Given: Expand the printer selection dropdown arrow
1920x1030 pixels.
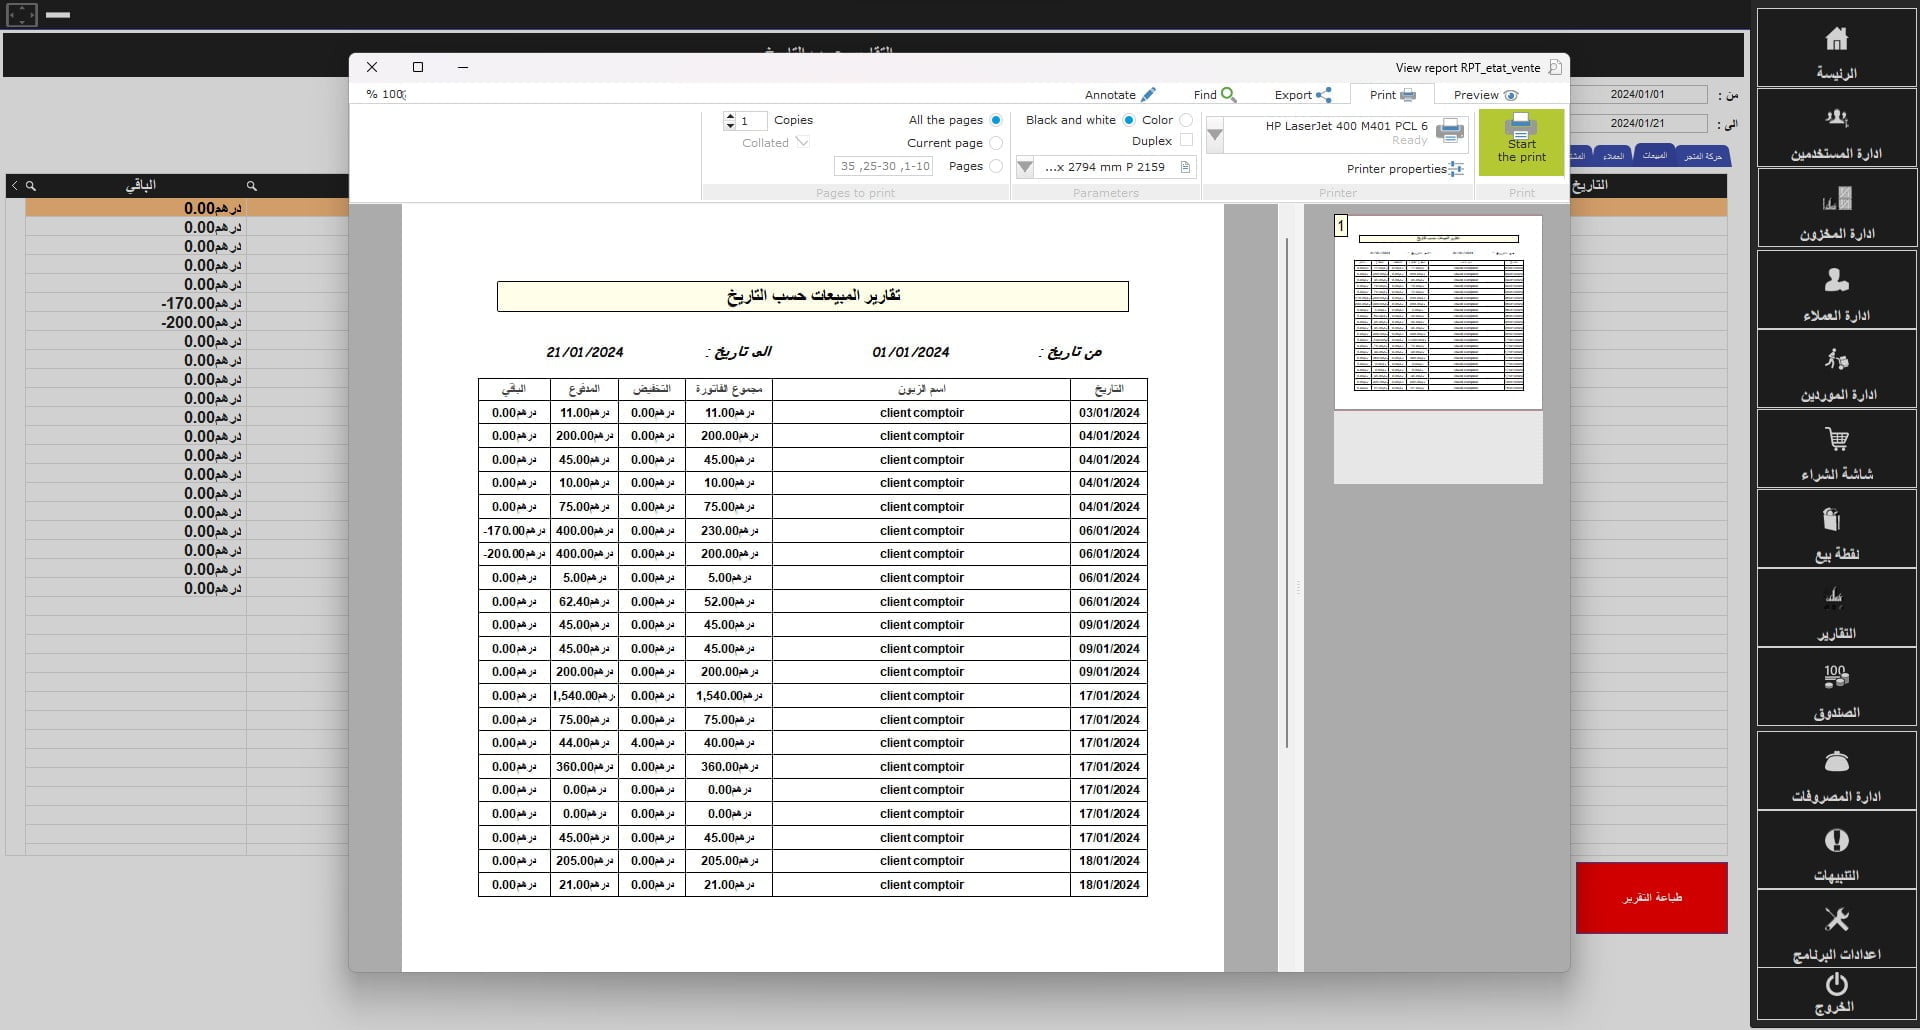Looking at the screenshot, I should tap(1215, 135).
